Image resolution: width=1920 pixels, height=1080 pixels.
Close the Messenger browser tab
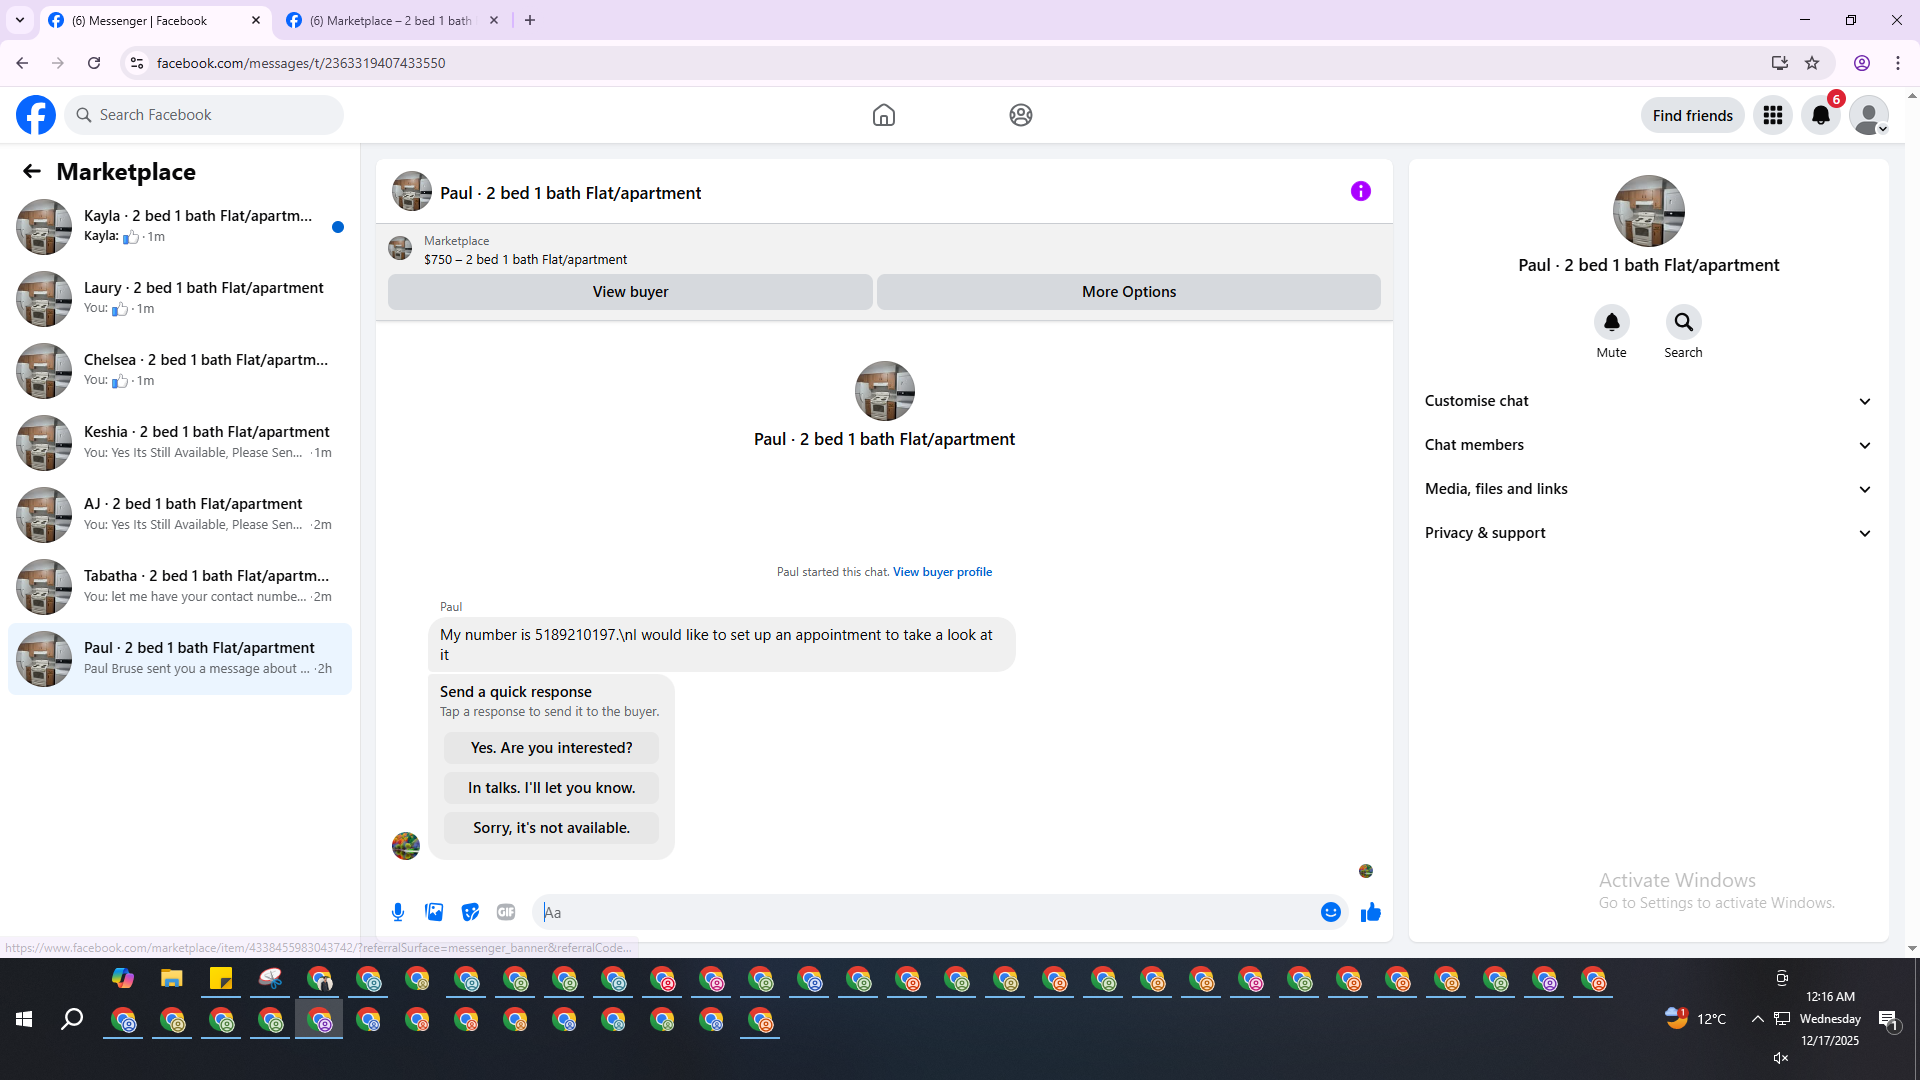coord(256,20)
